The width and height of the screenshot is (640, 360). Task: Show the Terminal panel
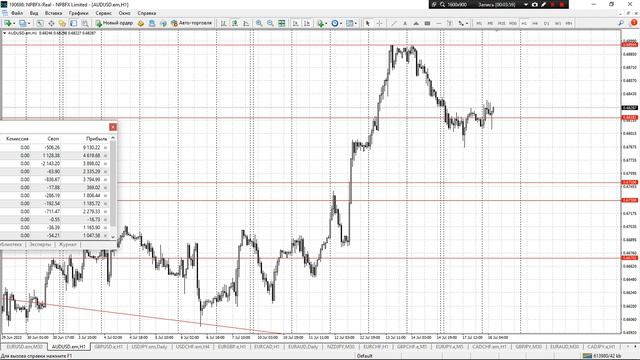pyautogui.click(x=73, y=23)
